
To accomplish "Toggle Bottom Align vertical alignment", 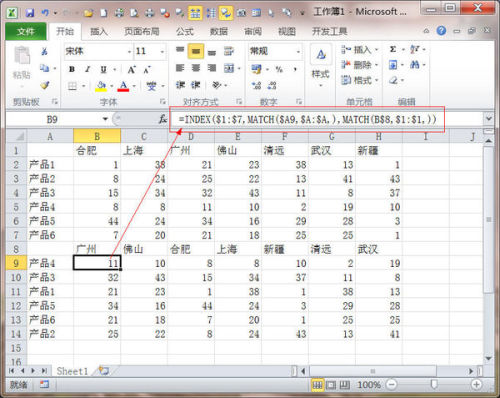I will pos(212,52).
